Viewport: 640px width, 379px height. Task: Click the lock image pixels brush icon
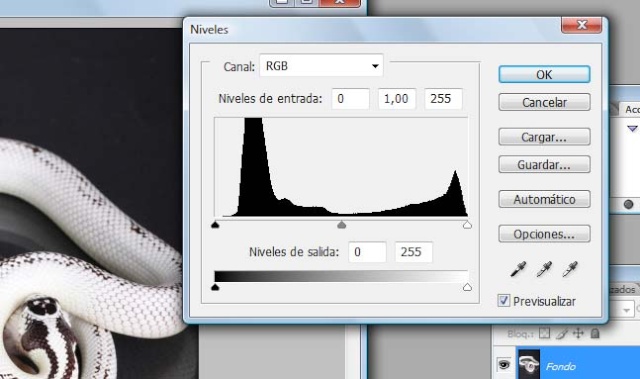[562, 334]
